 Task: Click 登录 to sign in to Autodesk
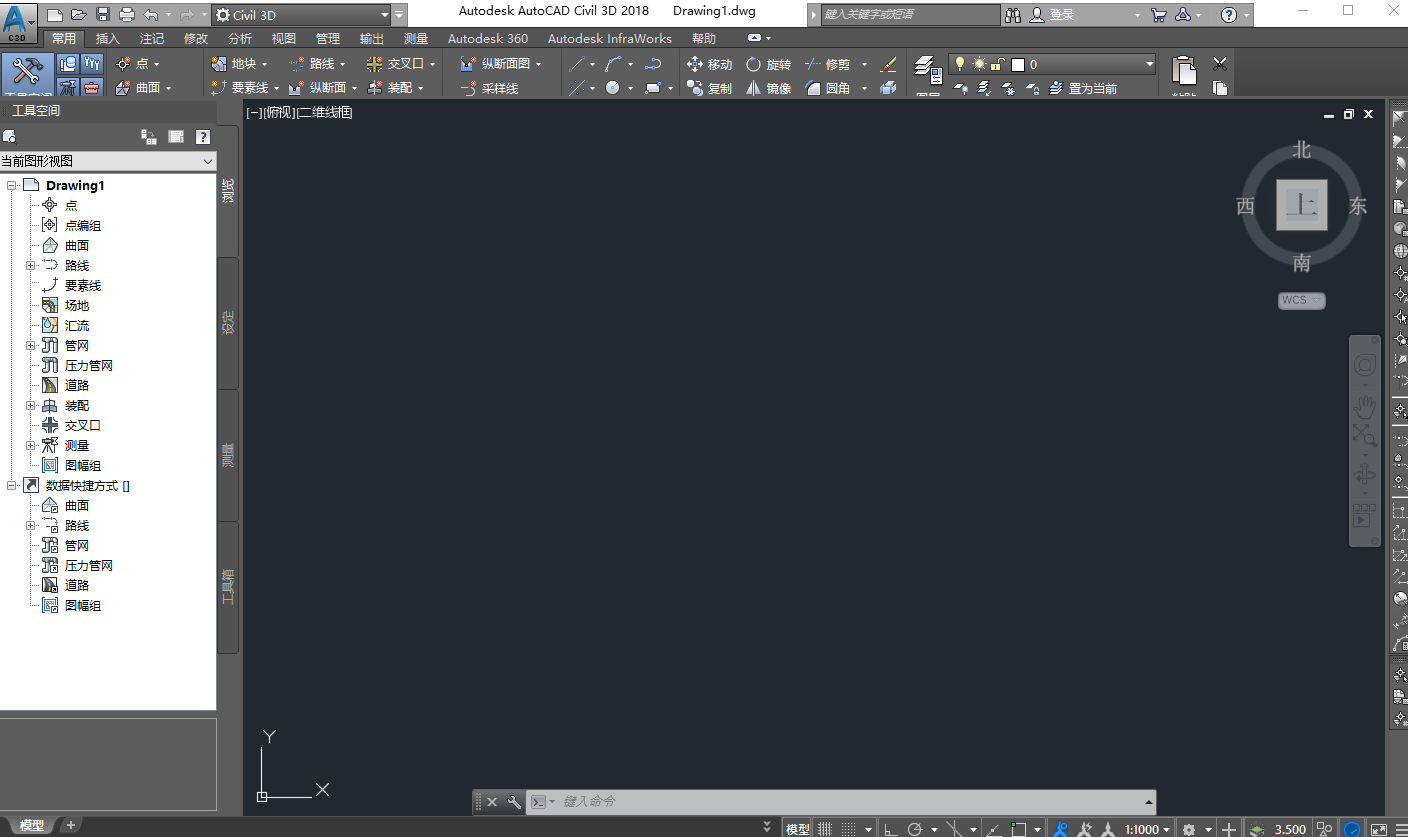[x=1062, y=14]
